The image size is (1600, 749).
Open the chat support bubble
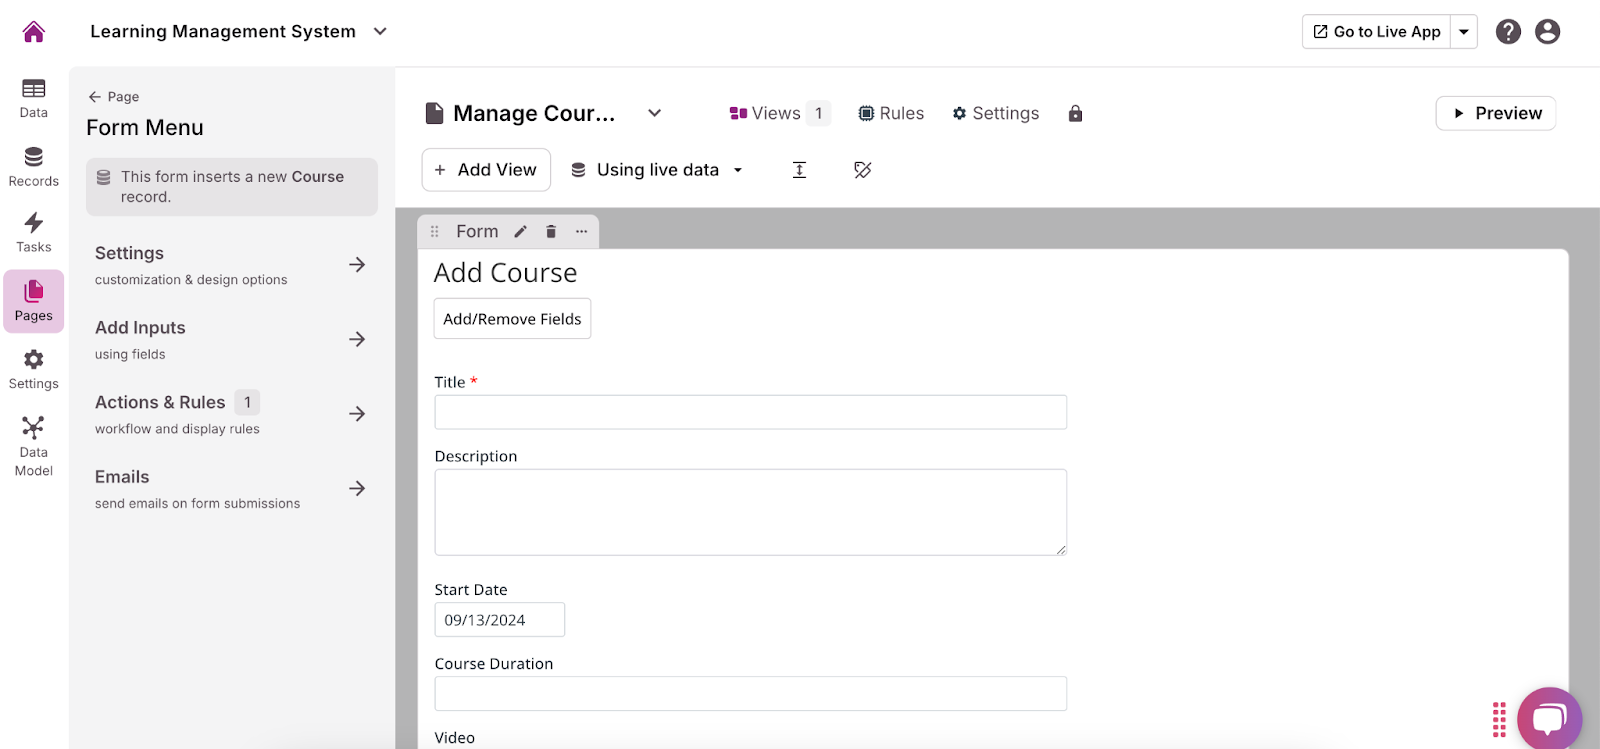pos(1549,718)
